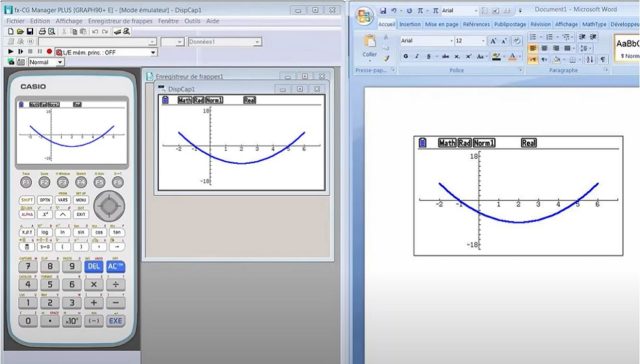Click the F1 key on the calculator
This screenshot has height=364, width=640.
tap(26, 182)
